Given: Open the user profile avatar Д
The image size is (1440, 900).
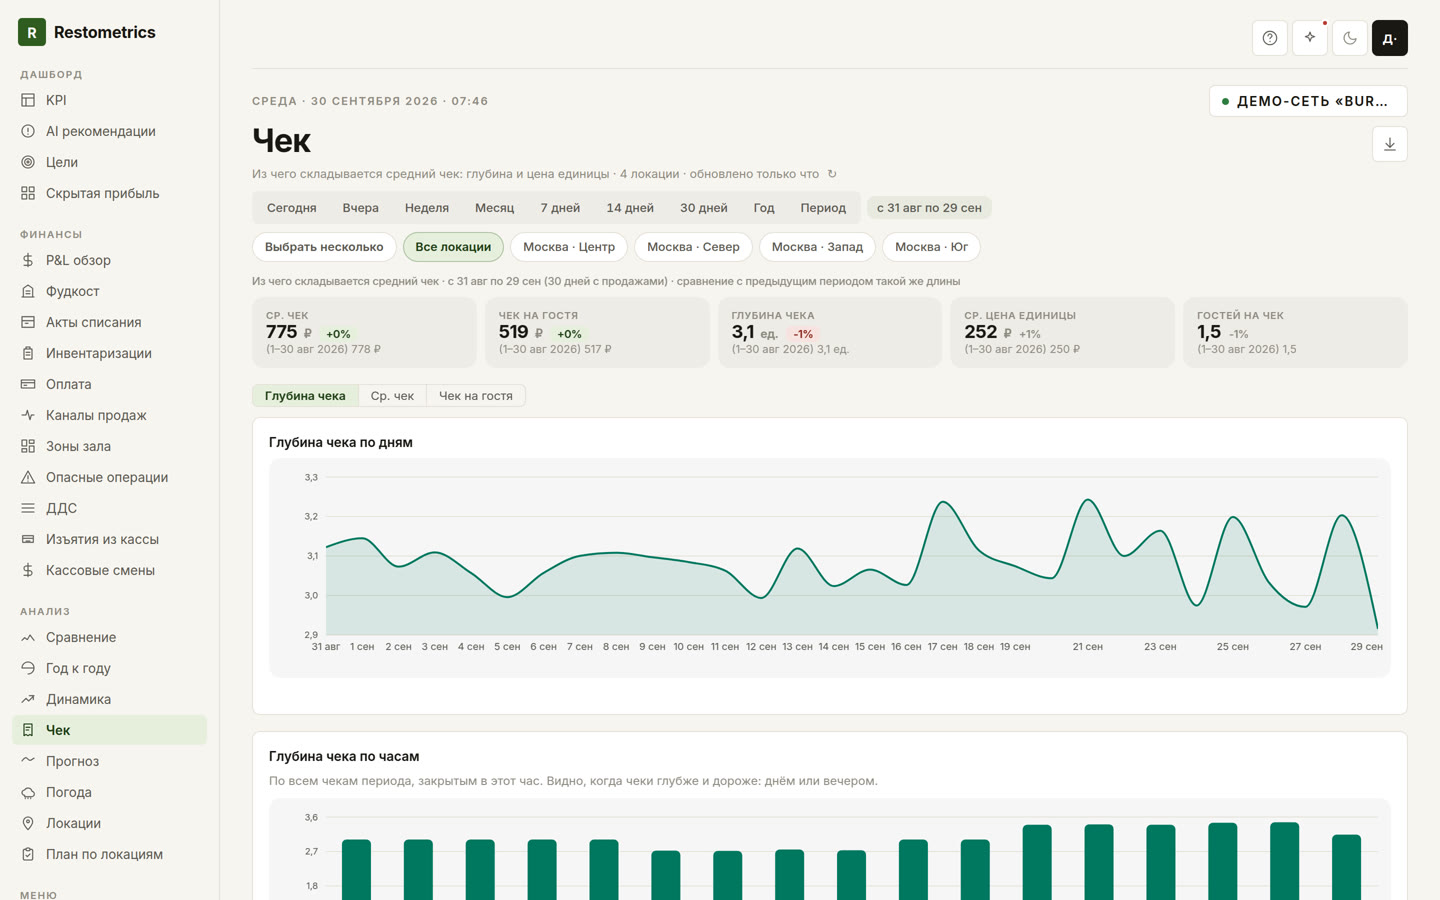Looking at the screenshot, I should pos(1390,38).
